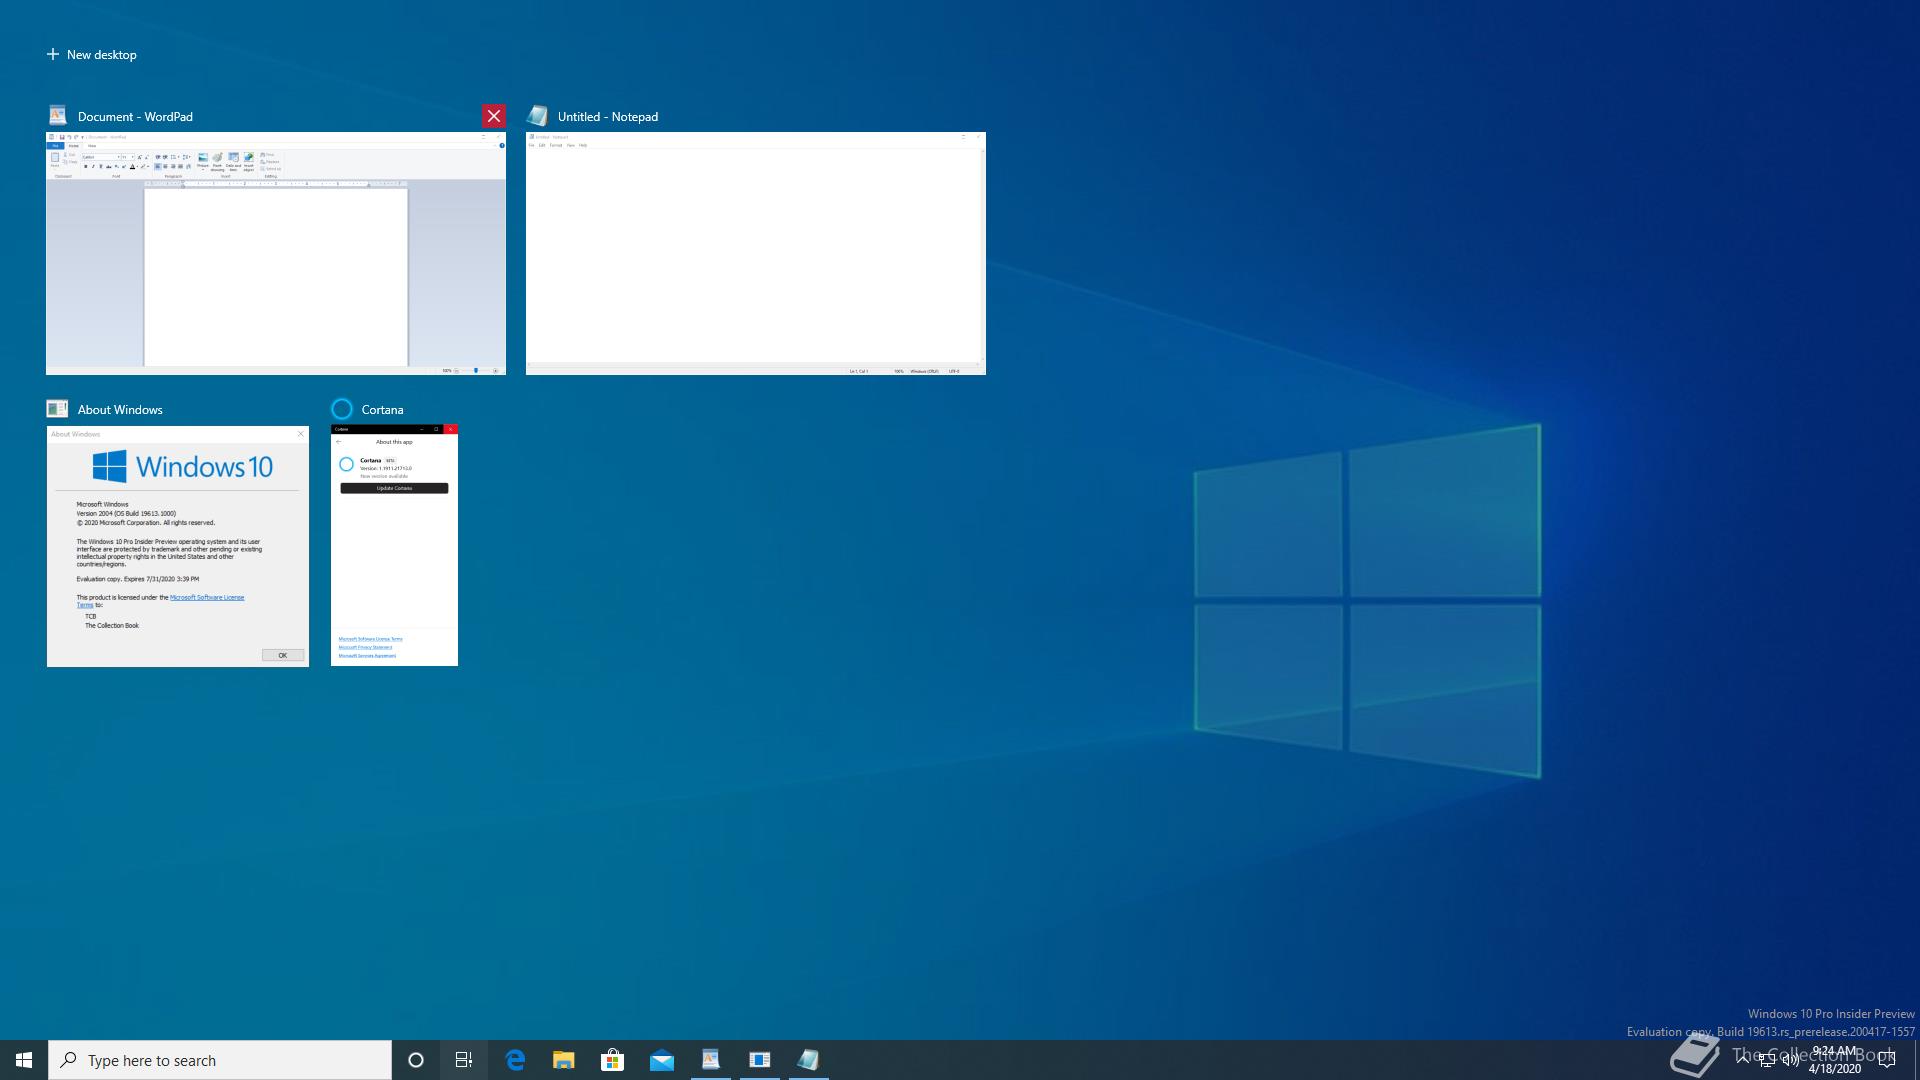Launch Microsoft Edge from the taskbar
The image size is (1920, 1080).
(515, 1060)
